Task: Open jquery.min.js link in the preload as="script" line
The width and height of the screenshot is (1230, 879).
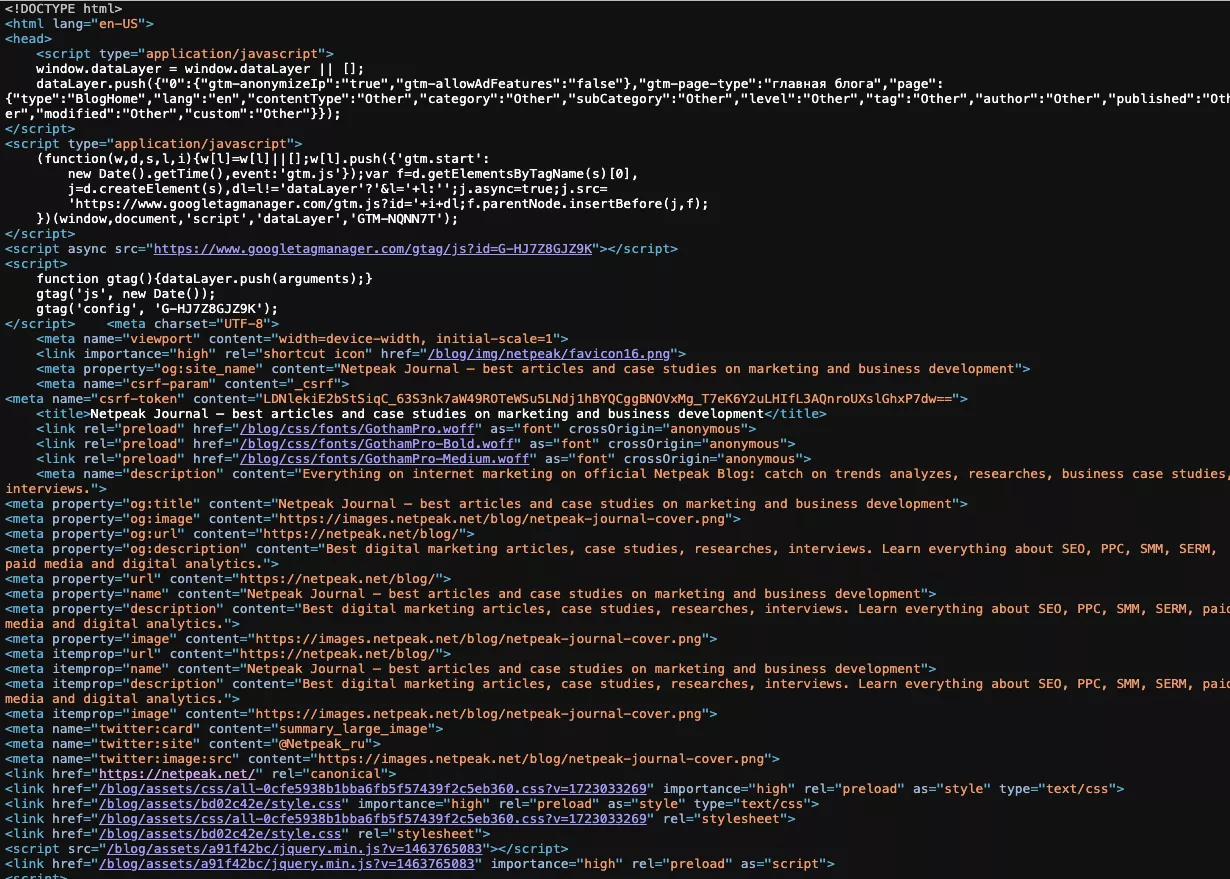Action: point(288,864)
